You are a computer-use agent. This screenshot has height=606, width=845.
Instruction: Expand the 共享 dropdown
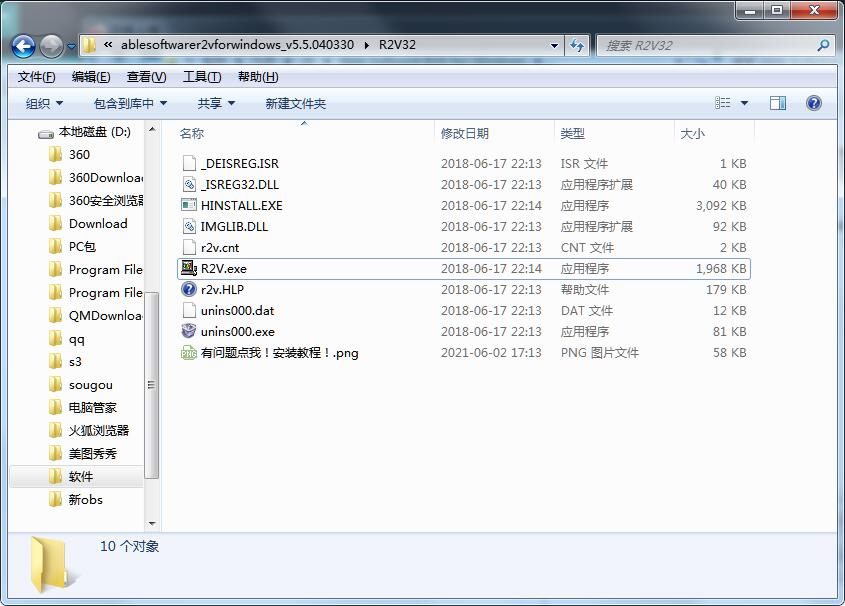(216, 103)
